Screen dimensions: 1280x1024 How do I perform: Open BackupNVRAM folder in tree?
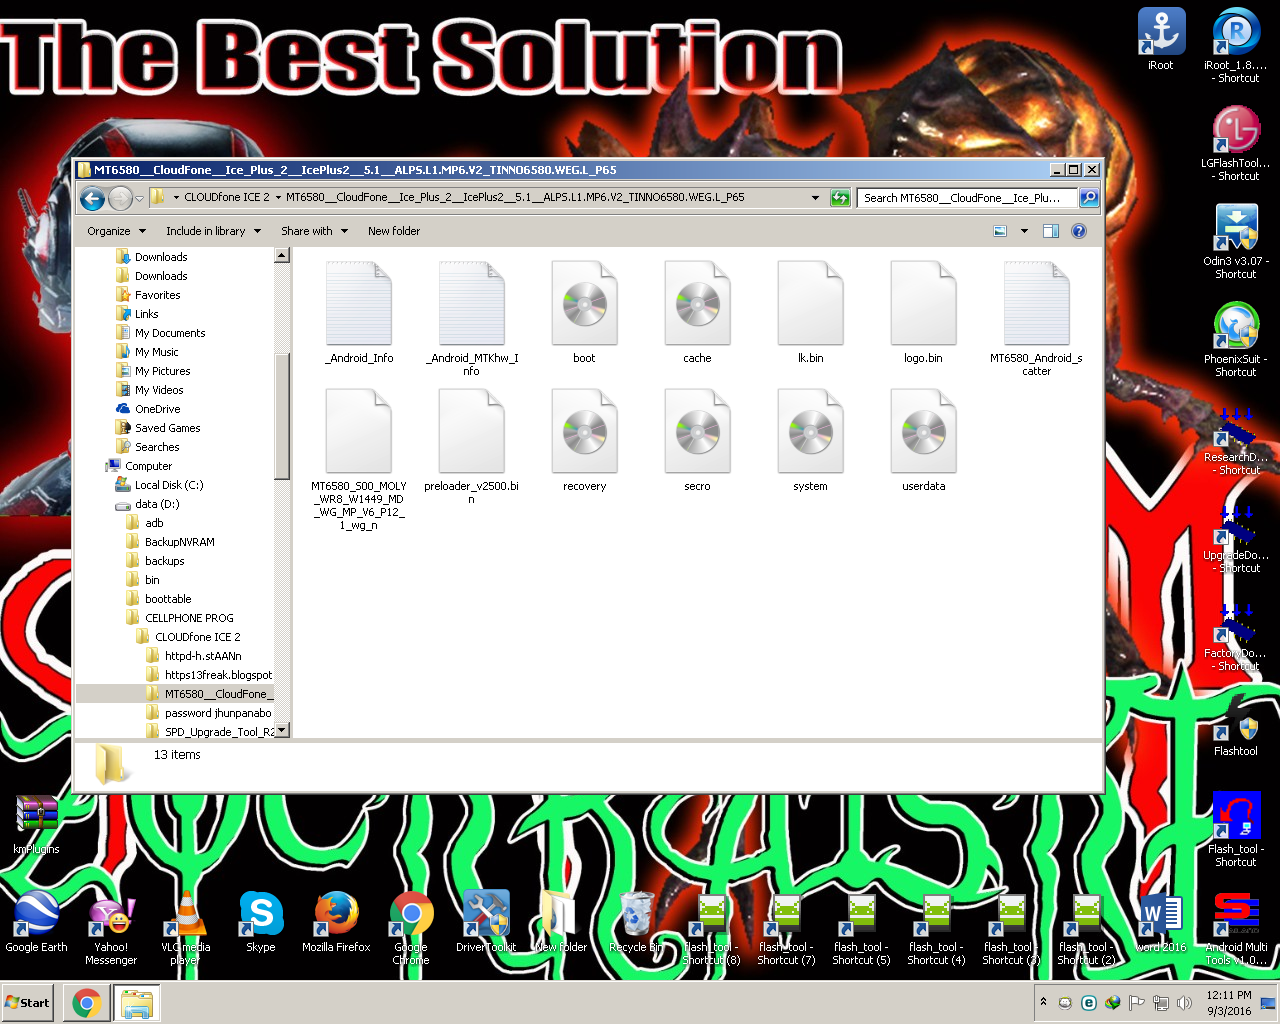coord(179,542)
